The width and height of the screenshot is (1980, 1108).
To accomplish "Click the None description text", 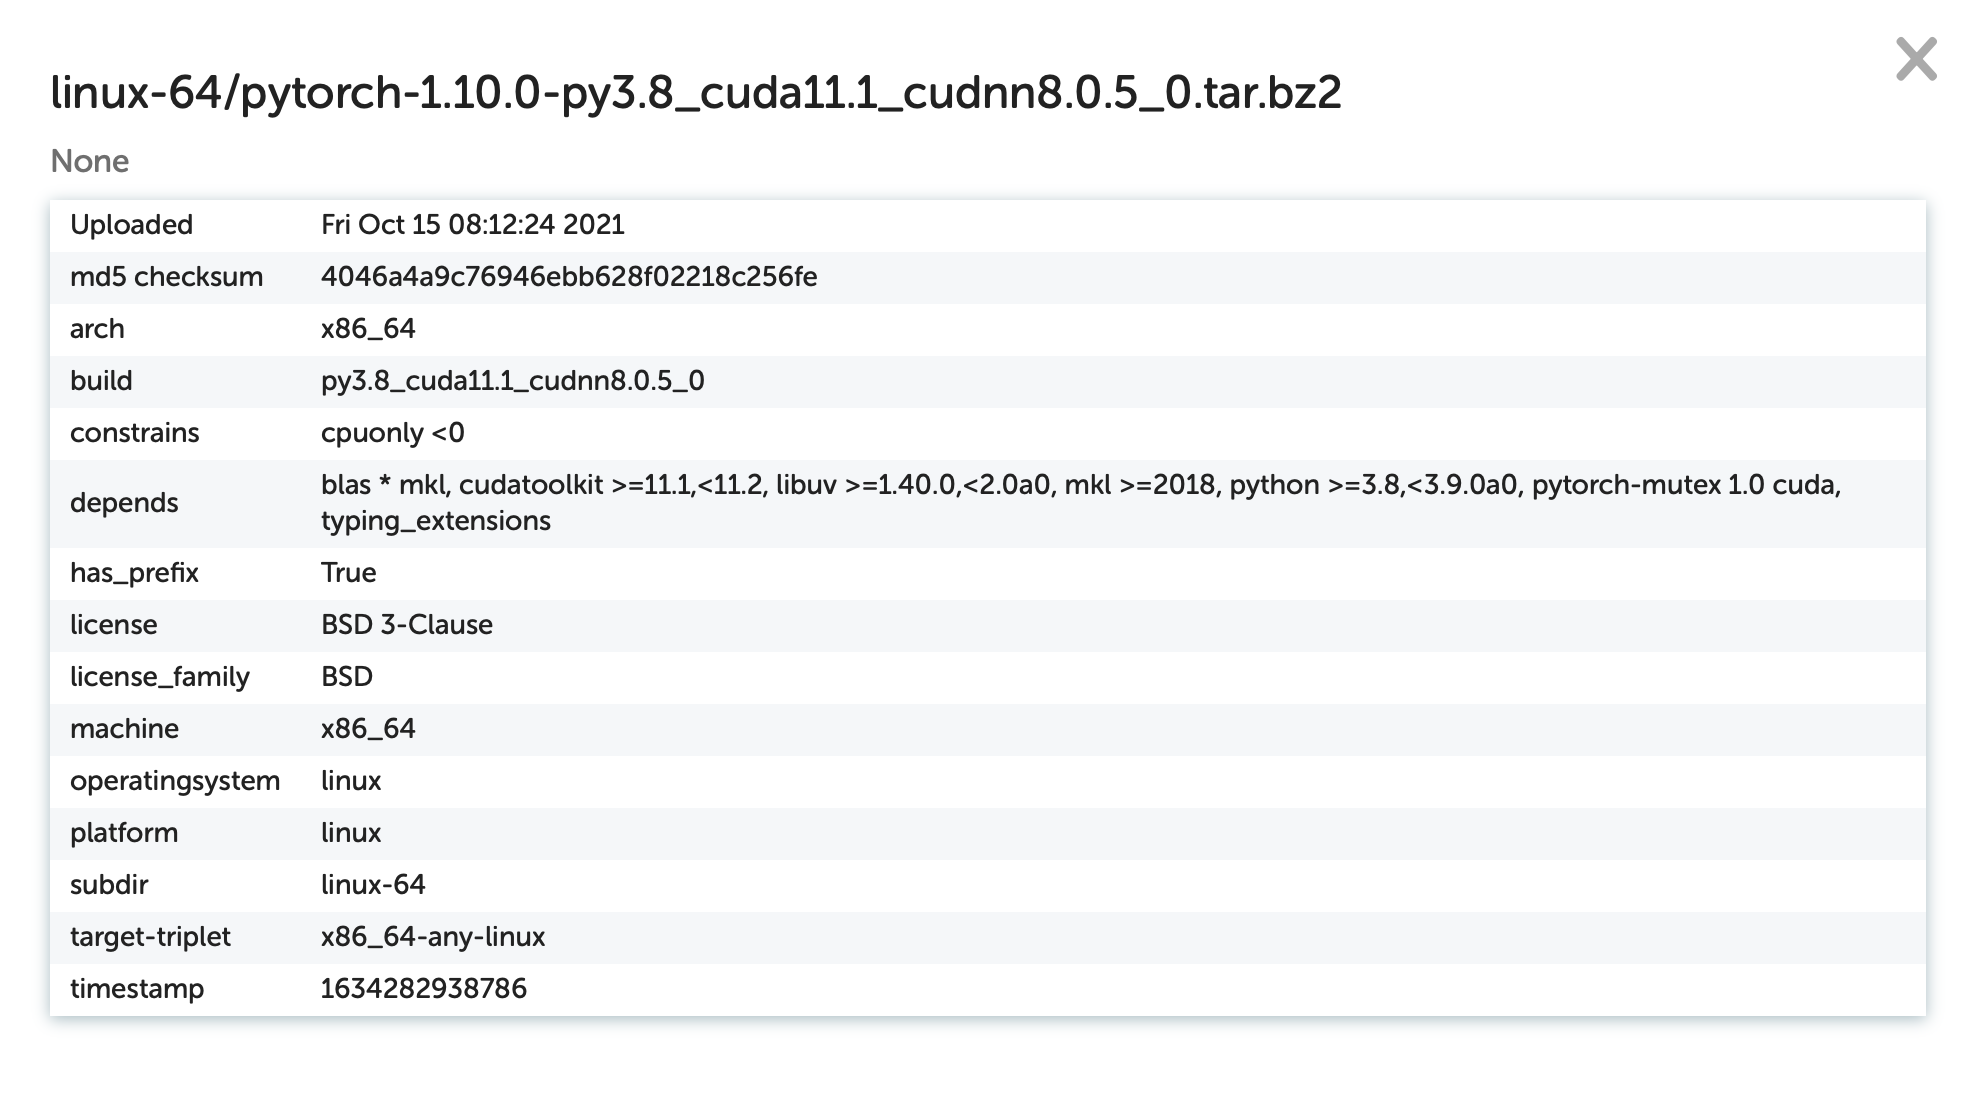I will [90, 161].
